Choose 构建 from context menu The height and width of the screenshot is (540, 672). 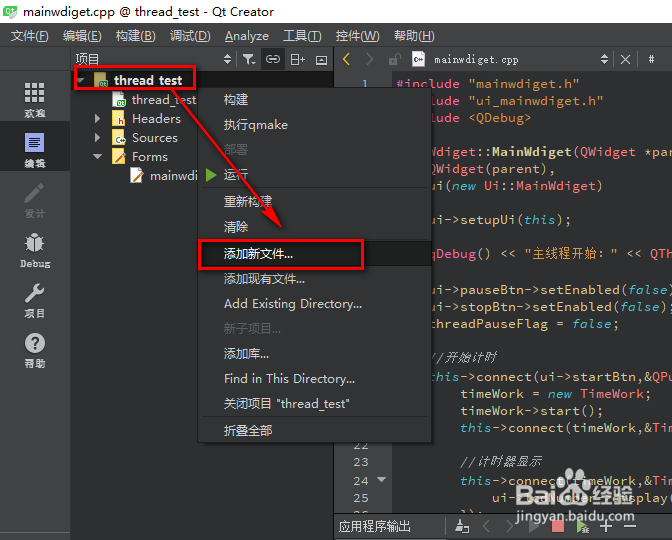pos(314,100)
